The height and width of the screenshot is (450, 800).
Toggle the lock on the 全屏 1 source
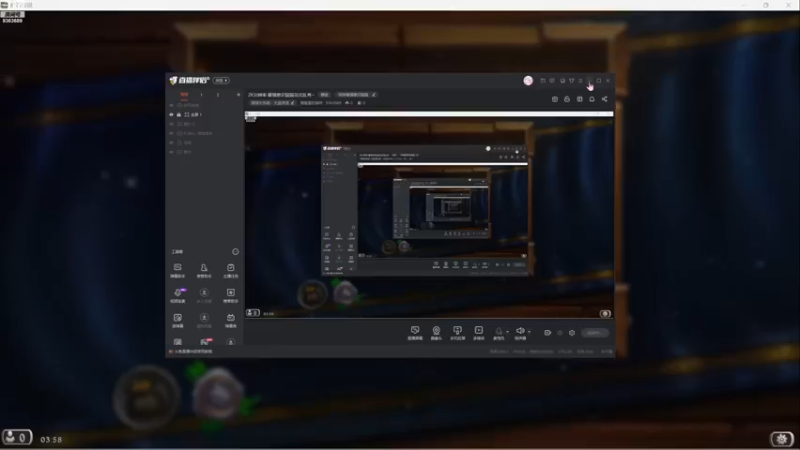pyautogui.click(x=179, y=115)
